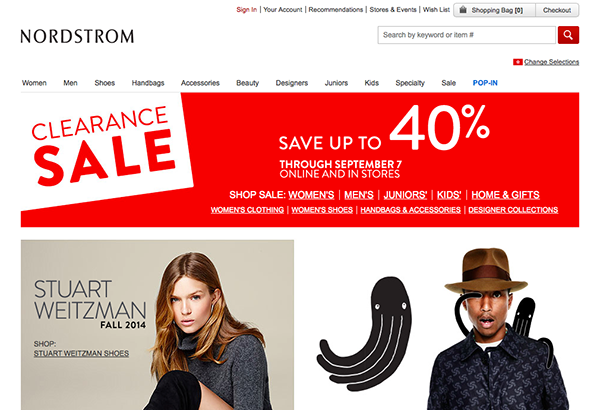Go to Wish List
This screenshot has width=600, height=410.
[x=436, y=10]
